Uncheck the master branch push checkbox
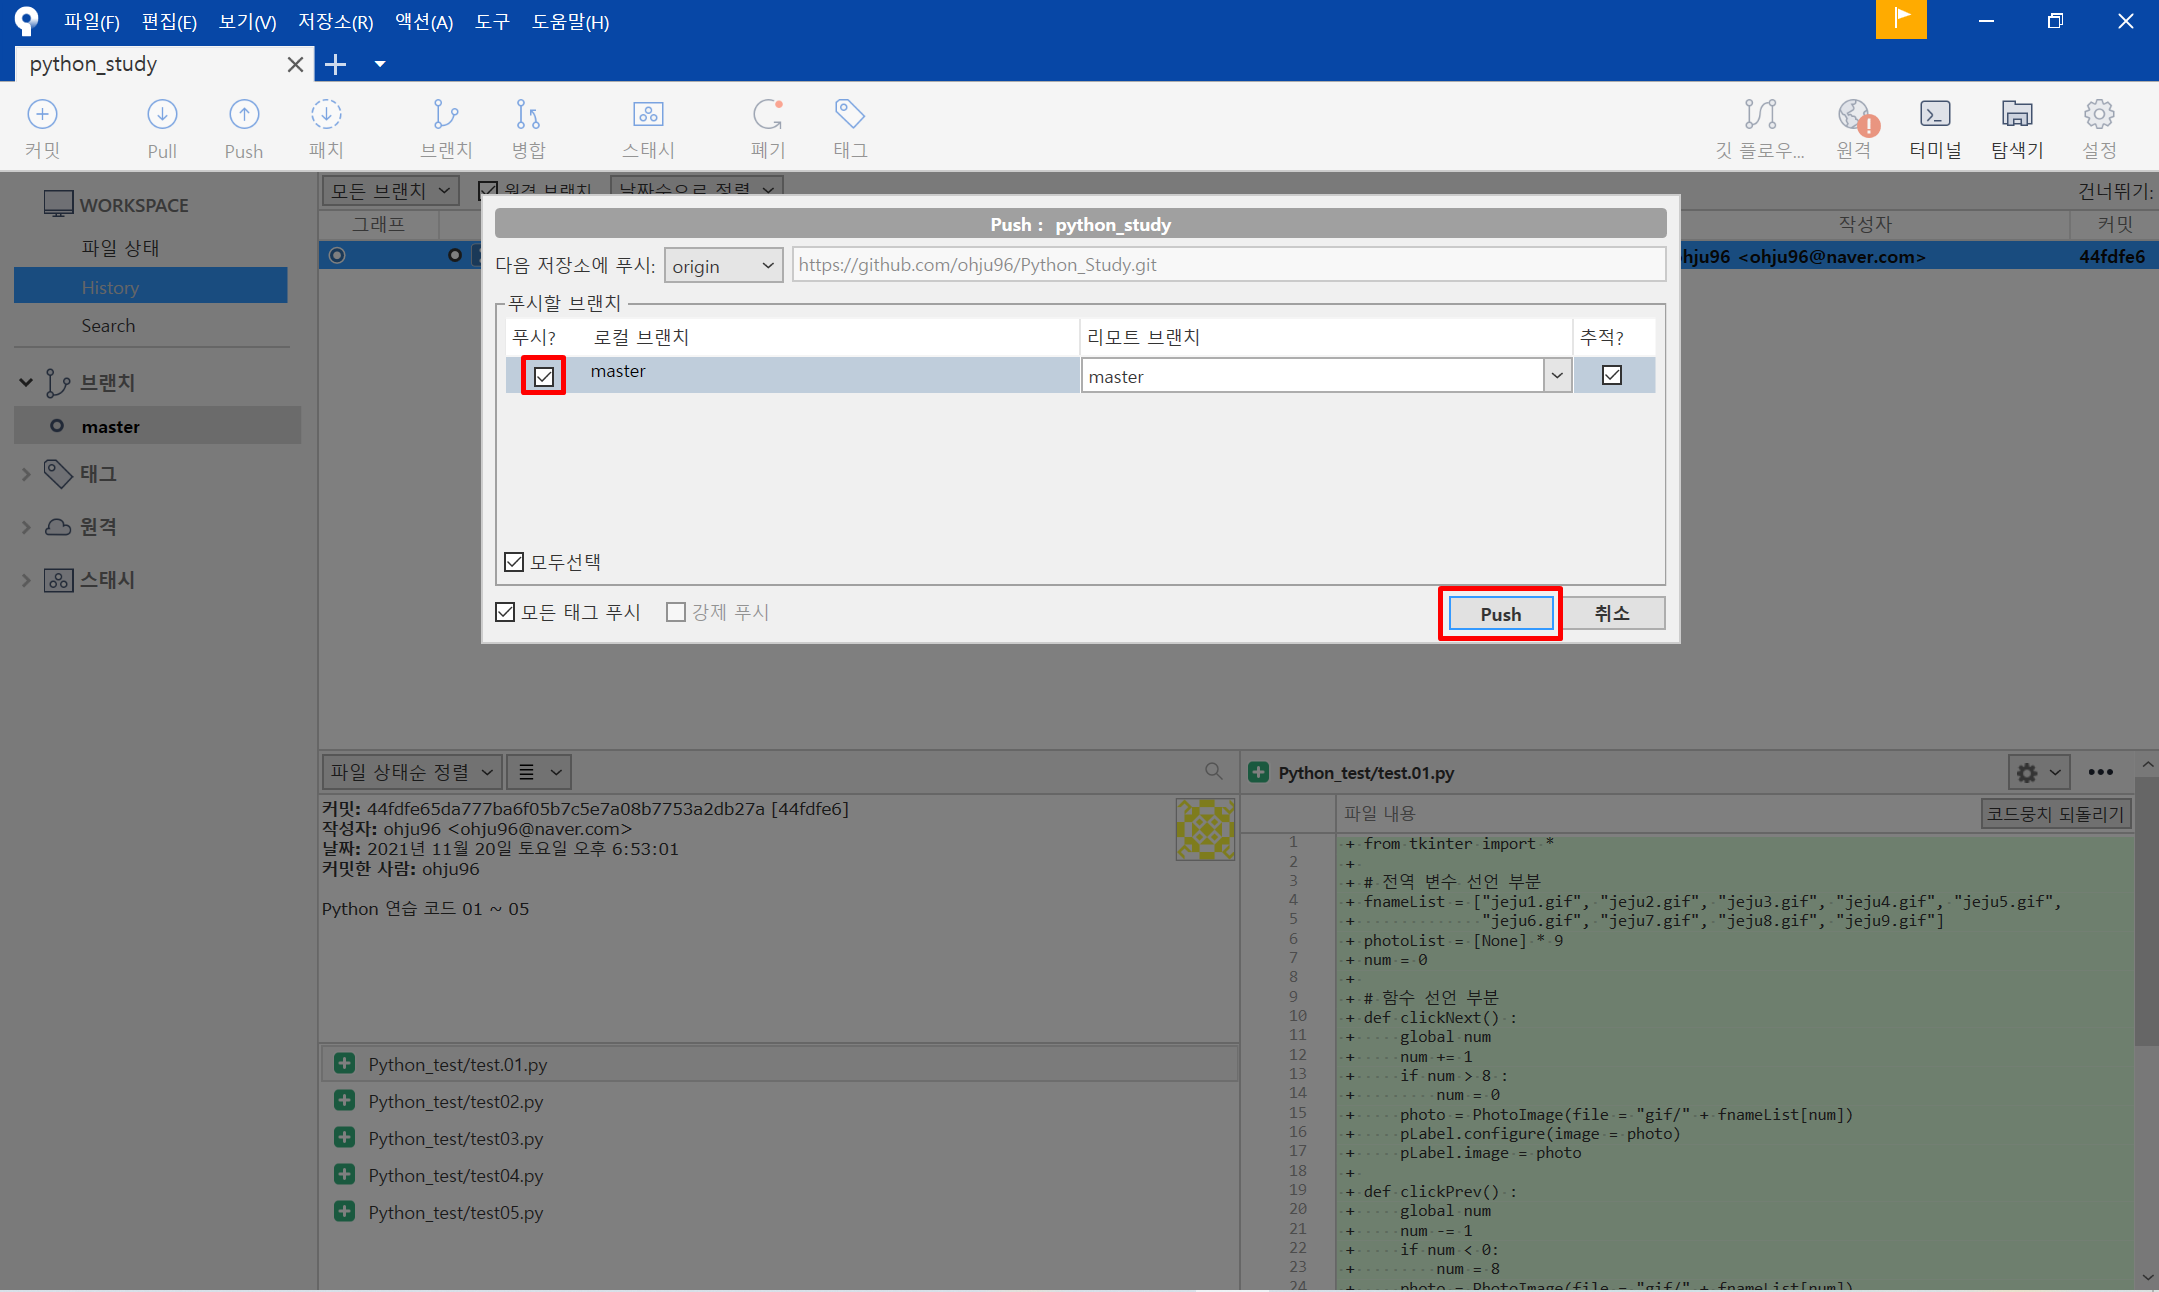Viewport: 2159px width, 1292px height. 544,376
